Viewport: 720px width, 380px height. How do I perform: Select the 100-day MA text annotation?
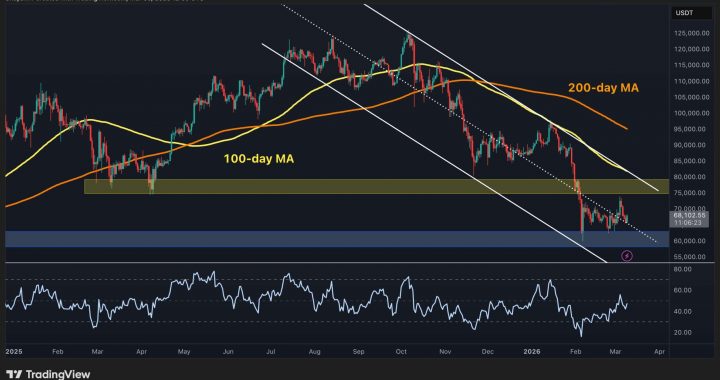(259, 159)
